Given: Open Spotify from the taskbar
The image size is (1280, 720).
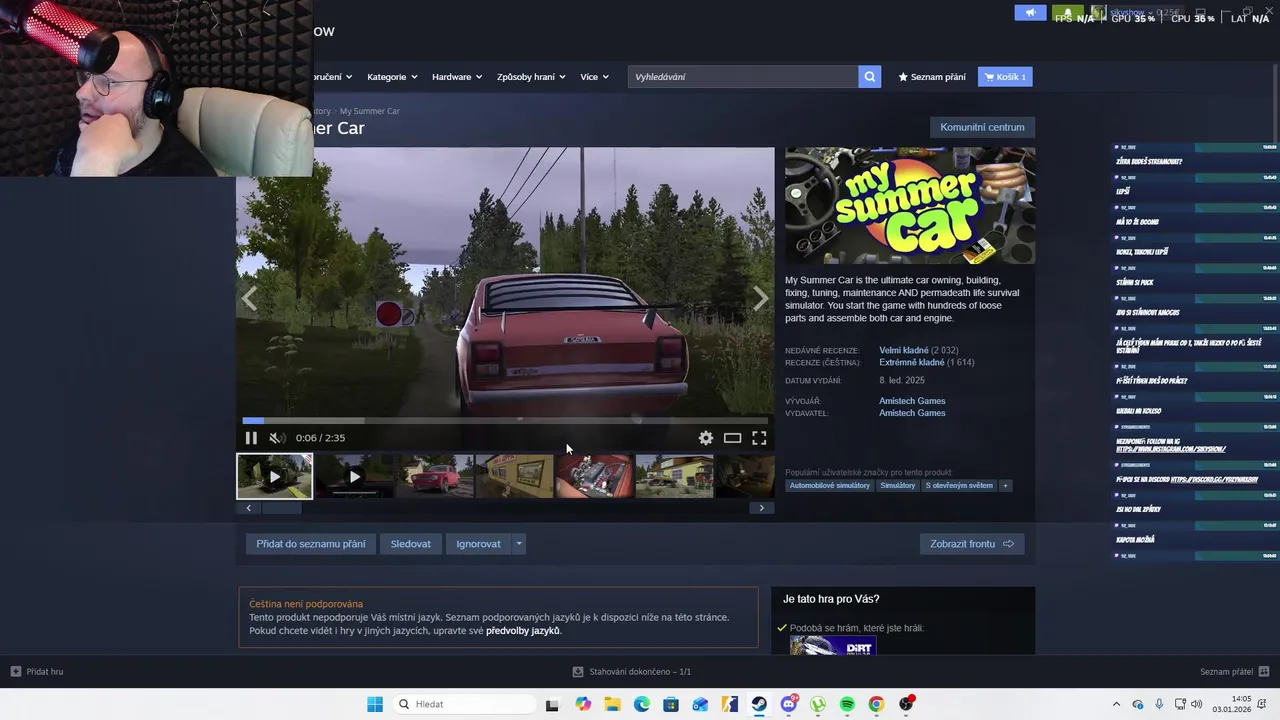Looking at the screenshot, I should click(847, 704).
